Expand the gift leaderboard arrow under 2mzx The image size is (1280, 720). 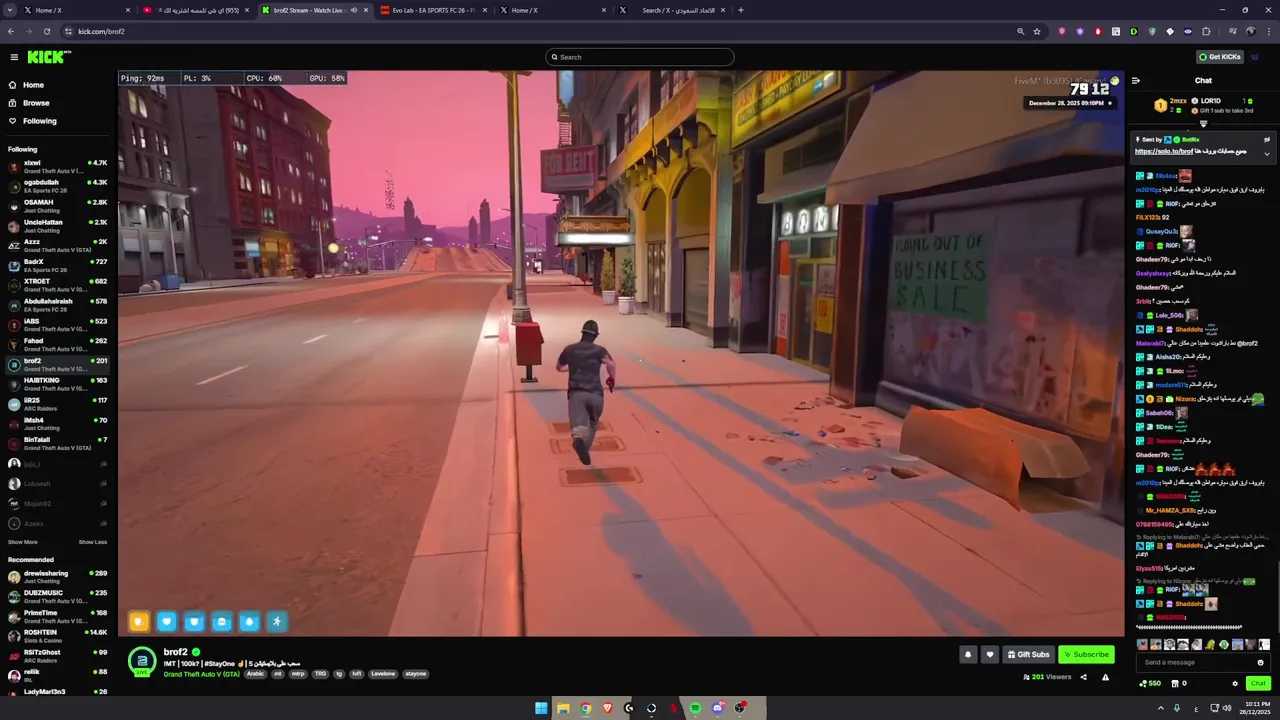point(1203,124)
